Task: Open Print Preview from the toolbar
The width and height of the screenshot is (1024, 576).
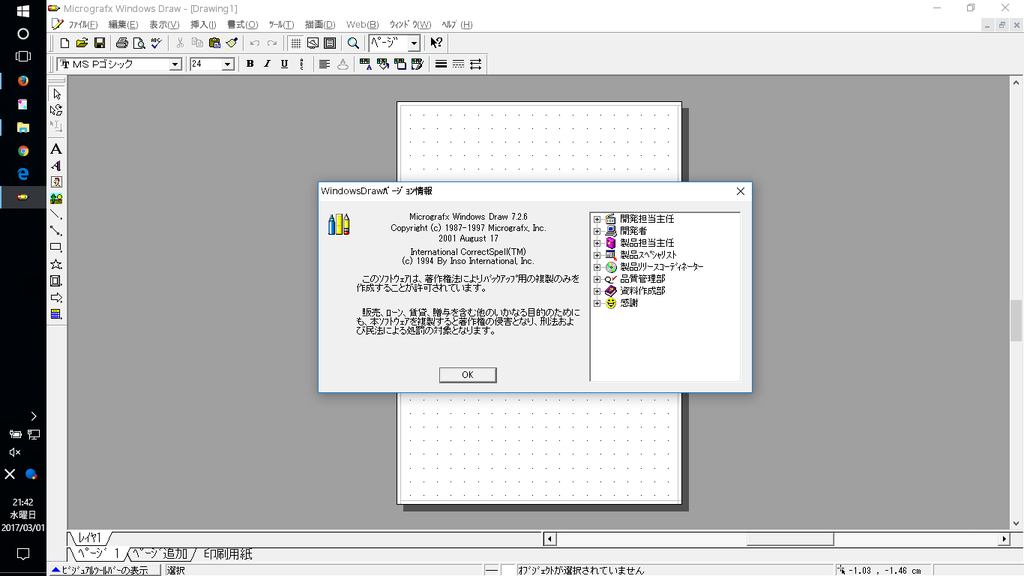Action: tap(138, 43)
